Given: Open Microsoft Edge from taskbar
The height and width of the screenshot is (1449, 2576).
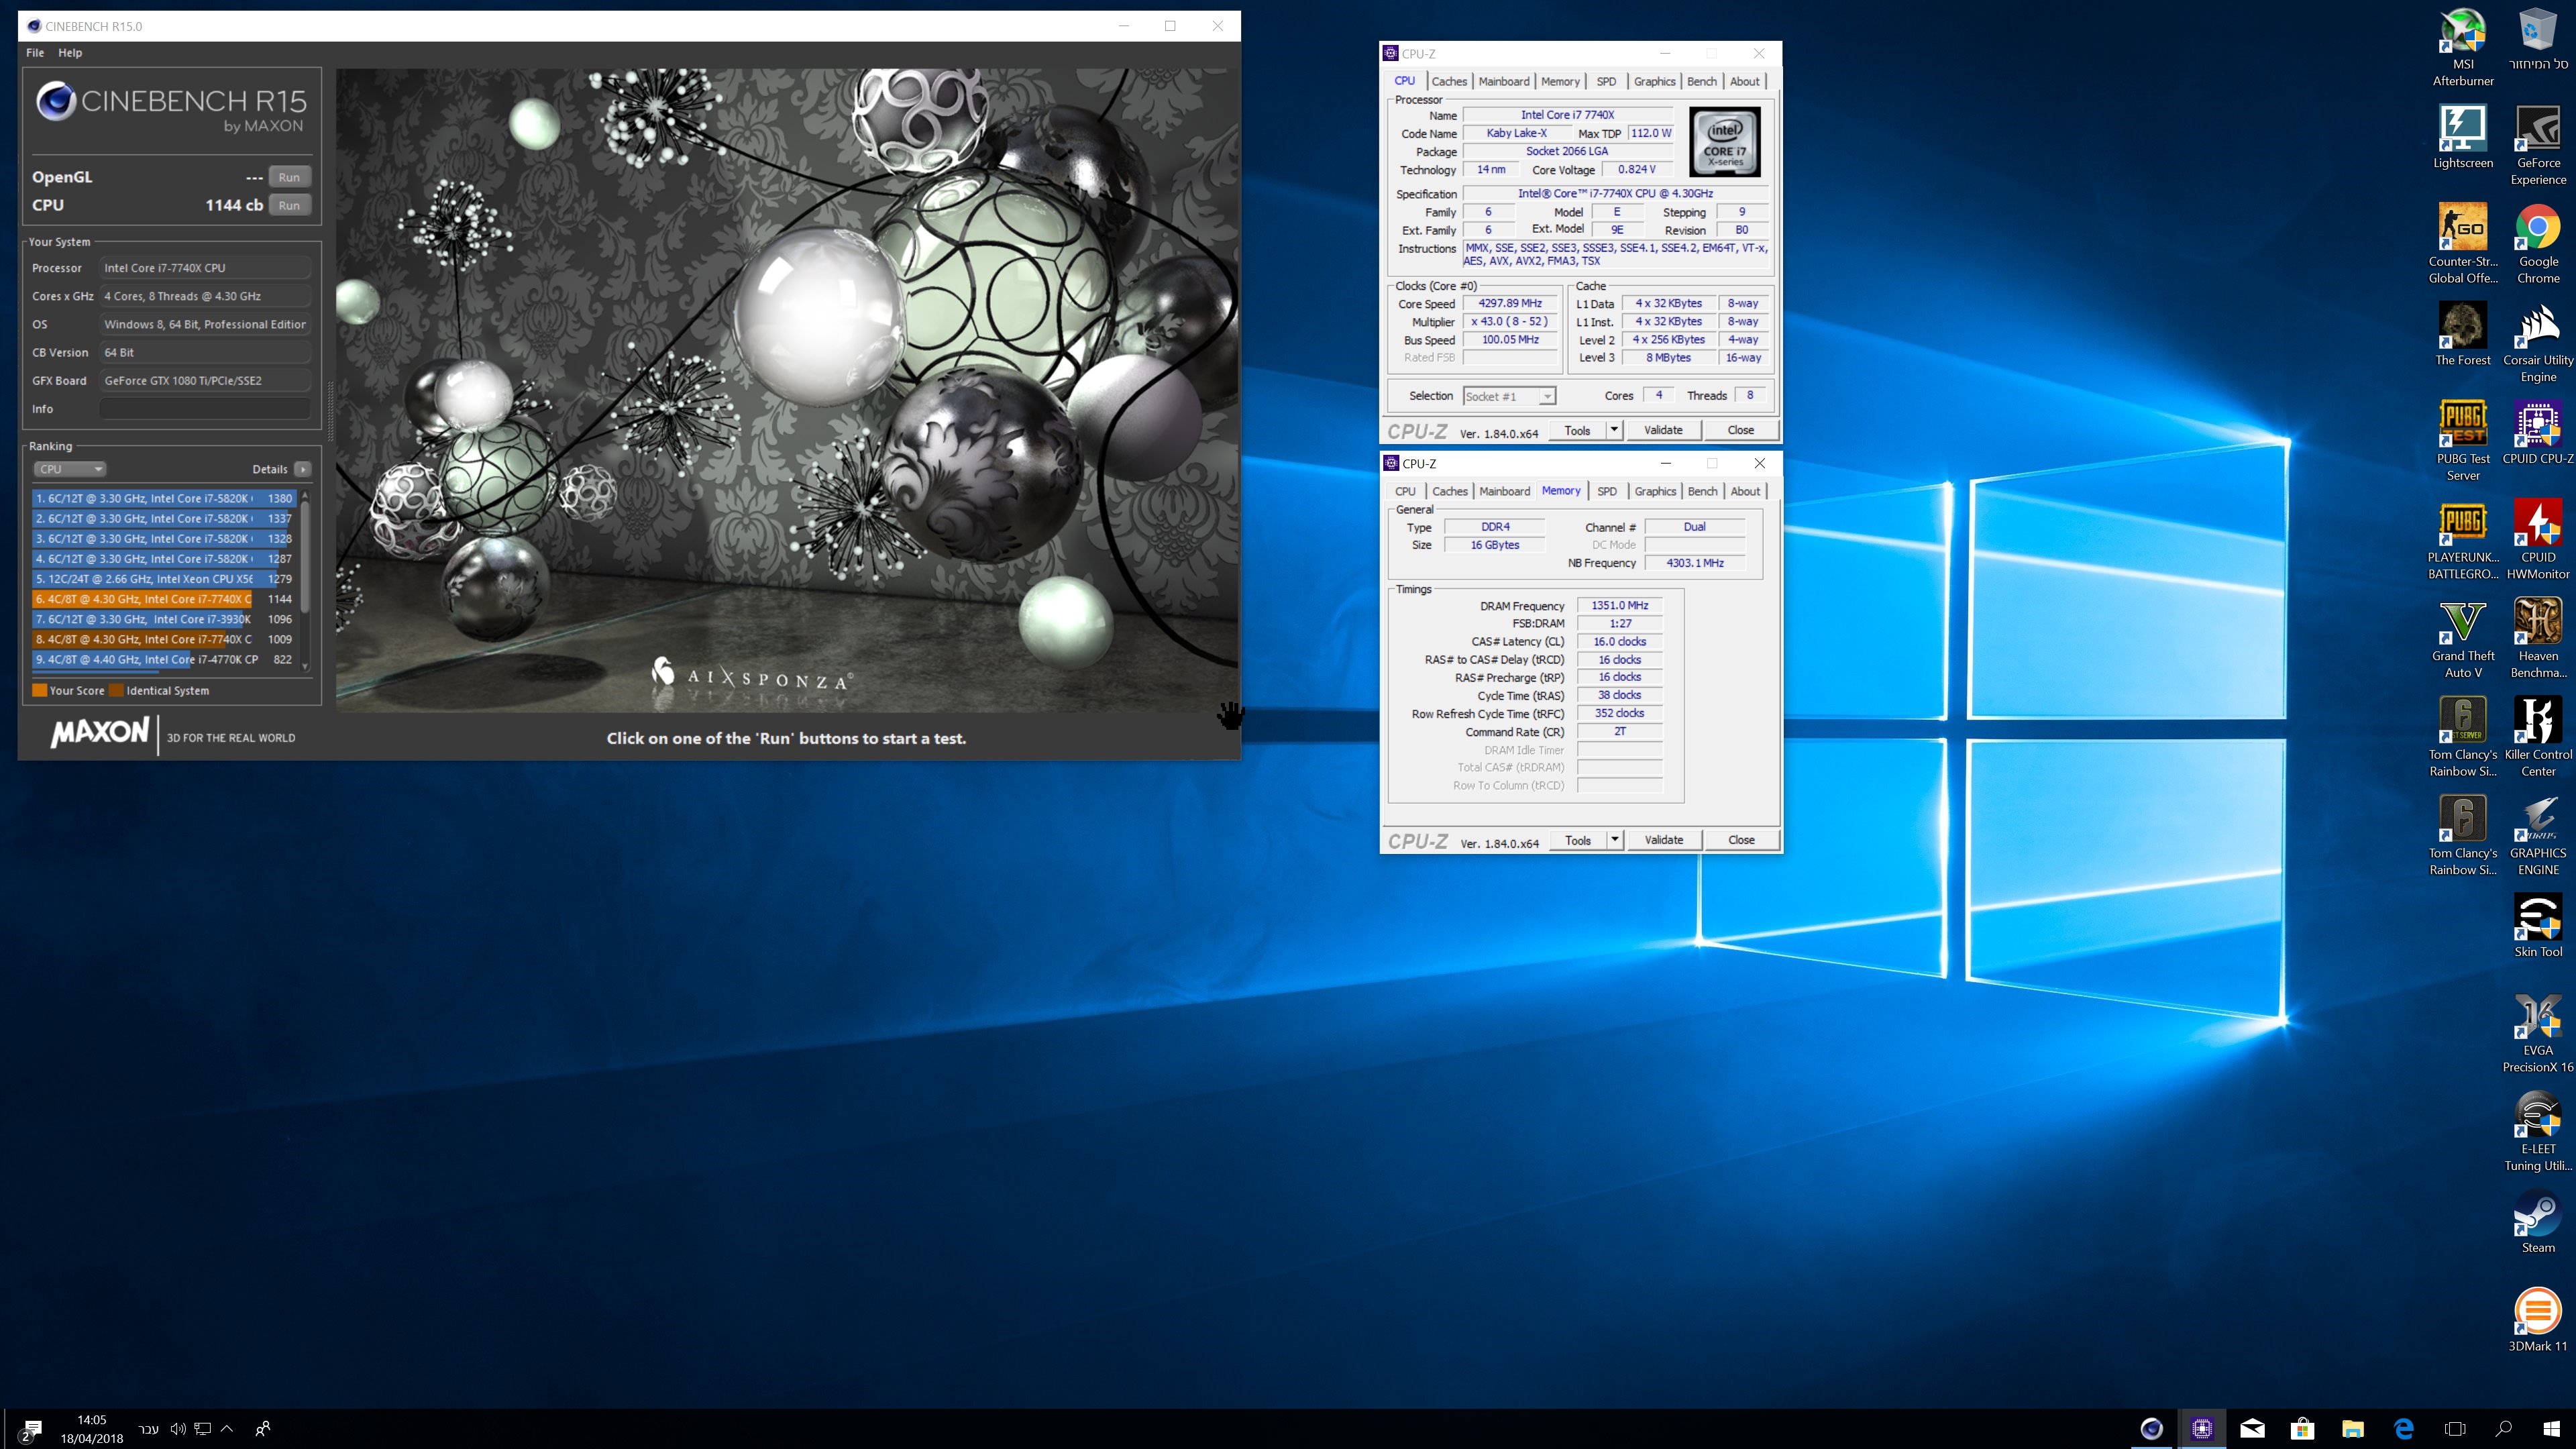Looking at the screenshot, I should coord(2403,1428).
